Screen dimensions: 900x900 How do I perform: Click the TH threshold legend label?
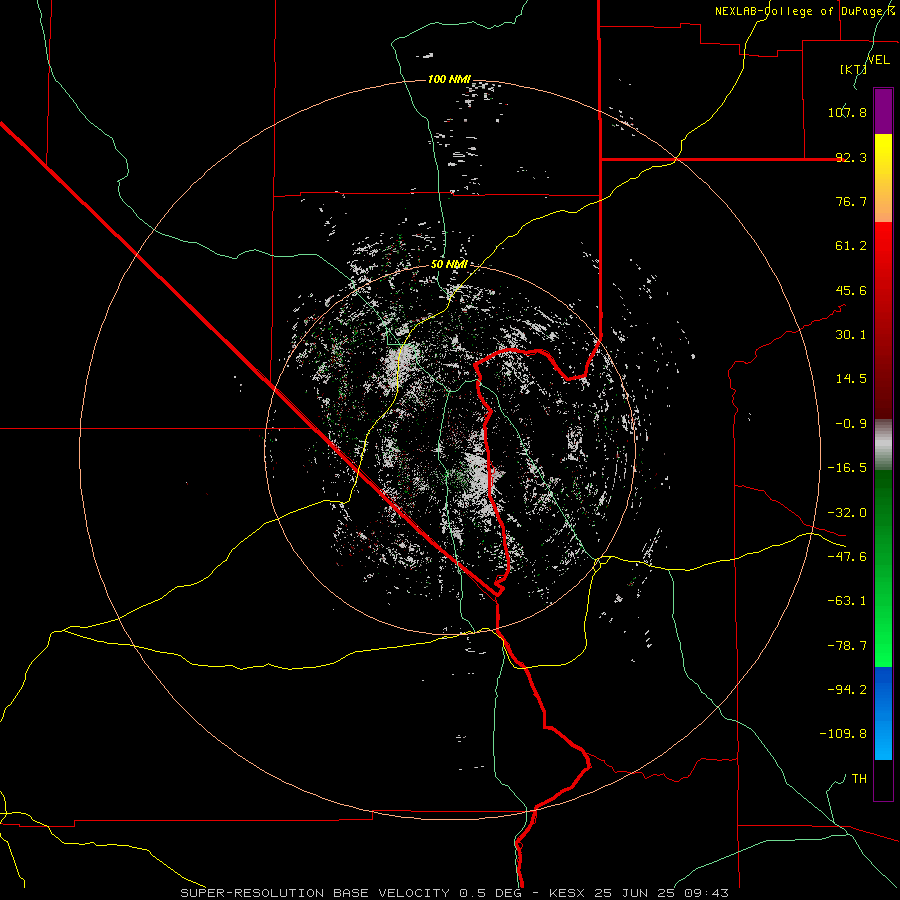pos(859,779)
